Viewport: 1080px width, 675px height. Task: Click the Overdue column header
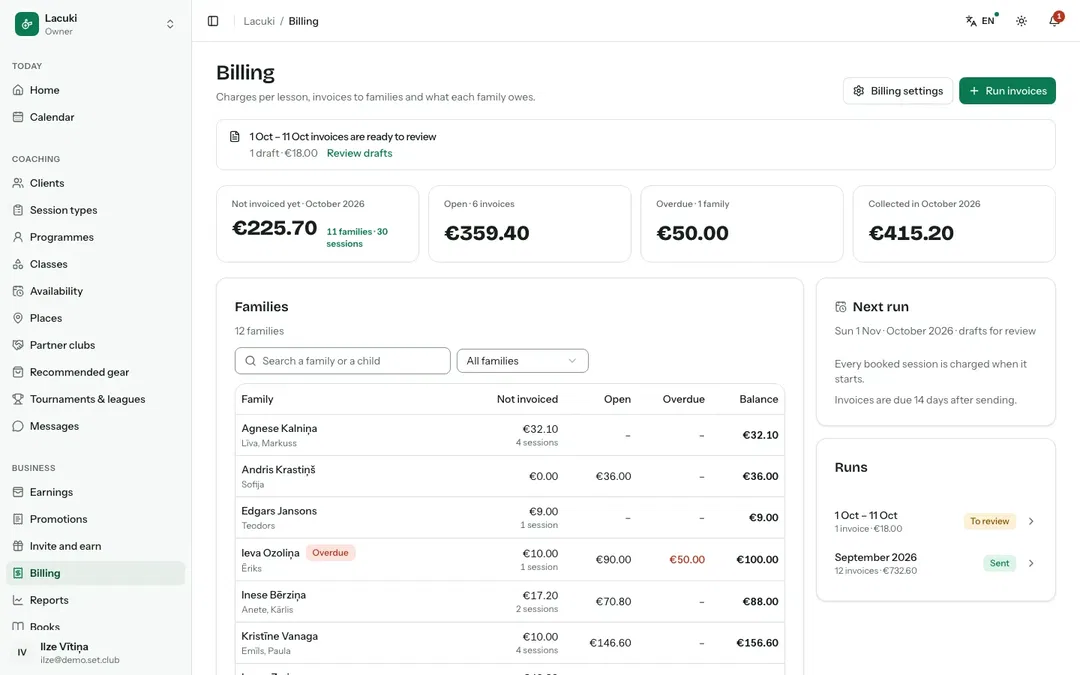tap(683, 399)
